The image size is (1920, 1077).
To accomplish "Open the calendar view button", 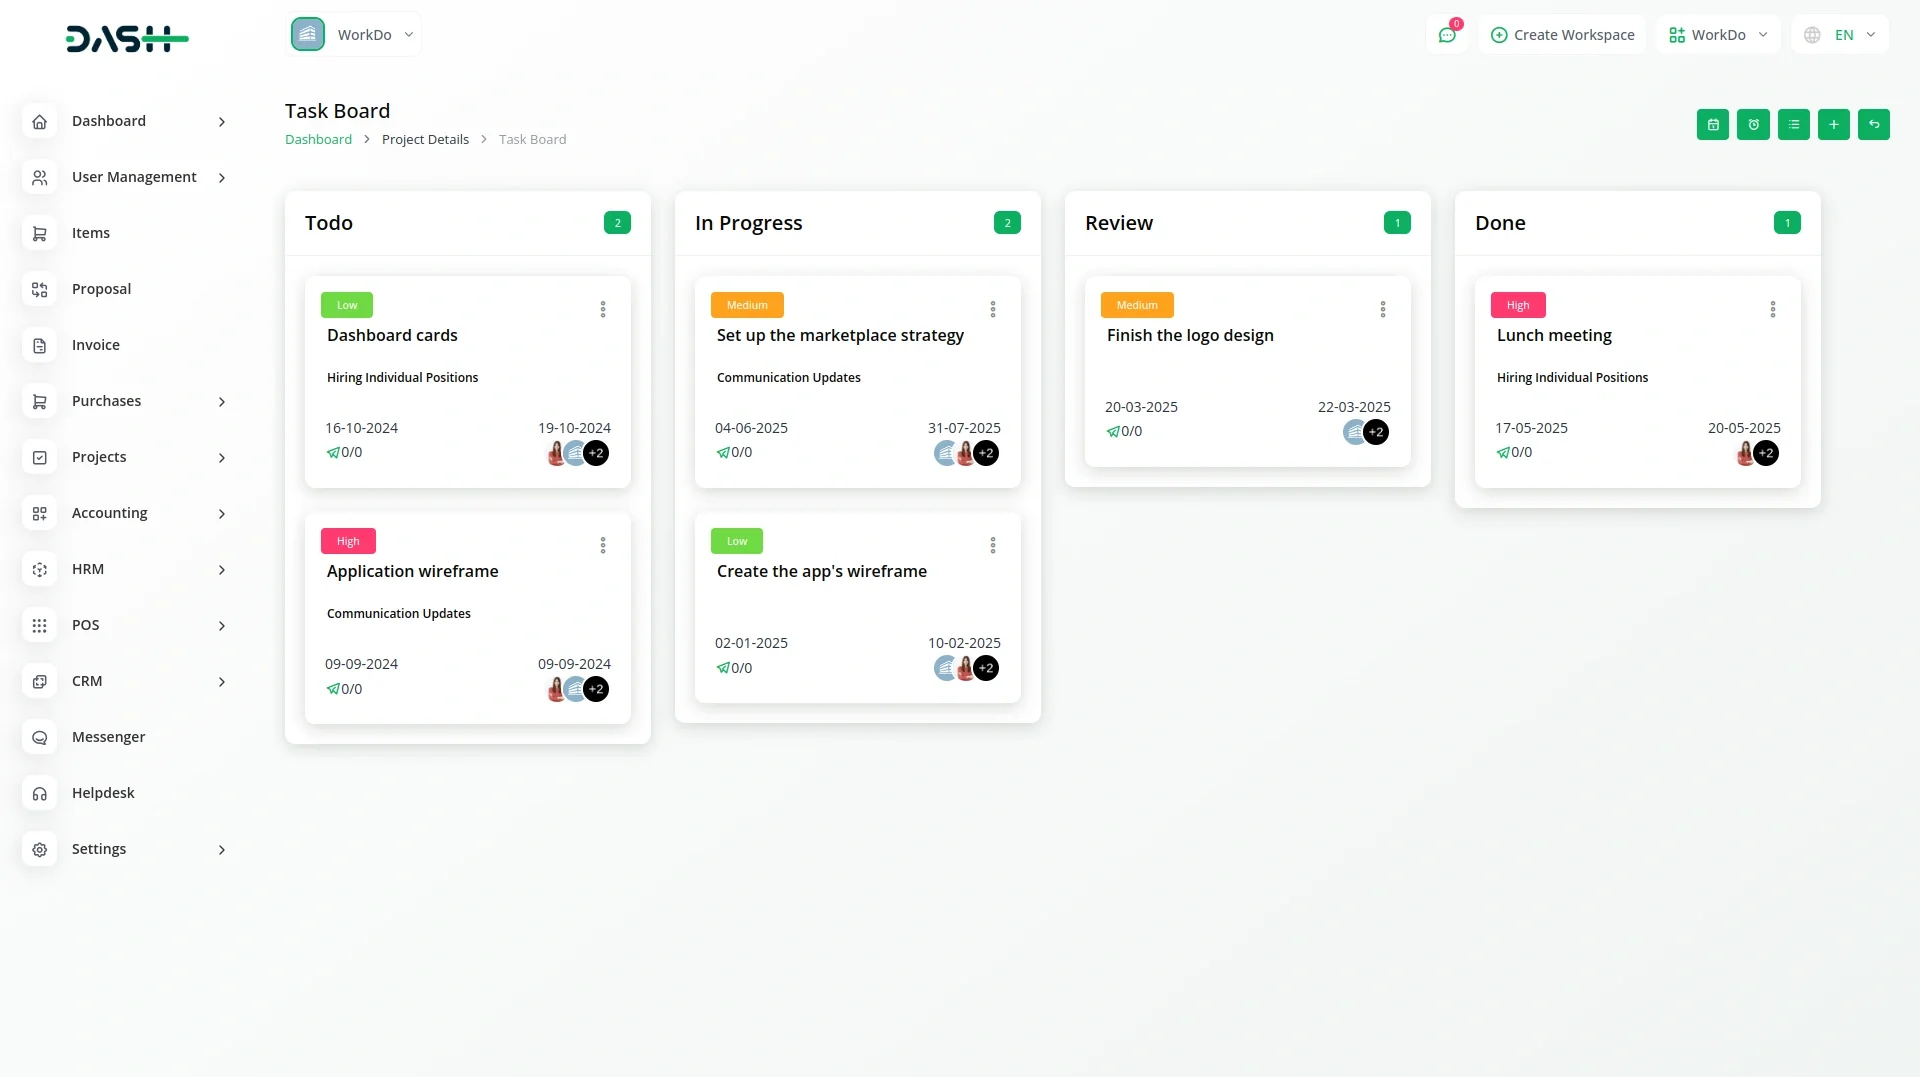I will click(x=1712, y=125).
